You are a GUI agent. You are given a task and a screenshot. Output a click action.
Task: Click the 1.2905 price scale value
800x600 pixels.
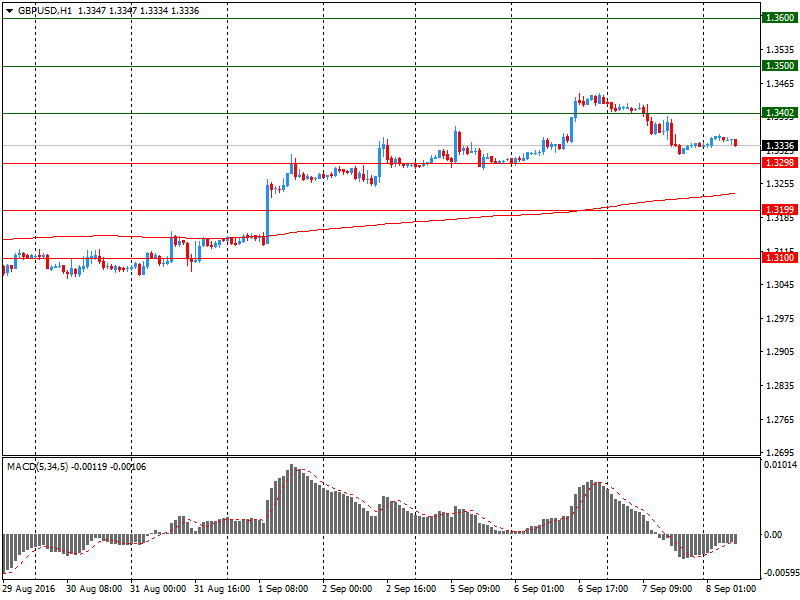780,352
